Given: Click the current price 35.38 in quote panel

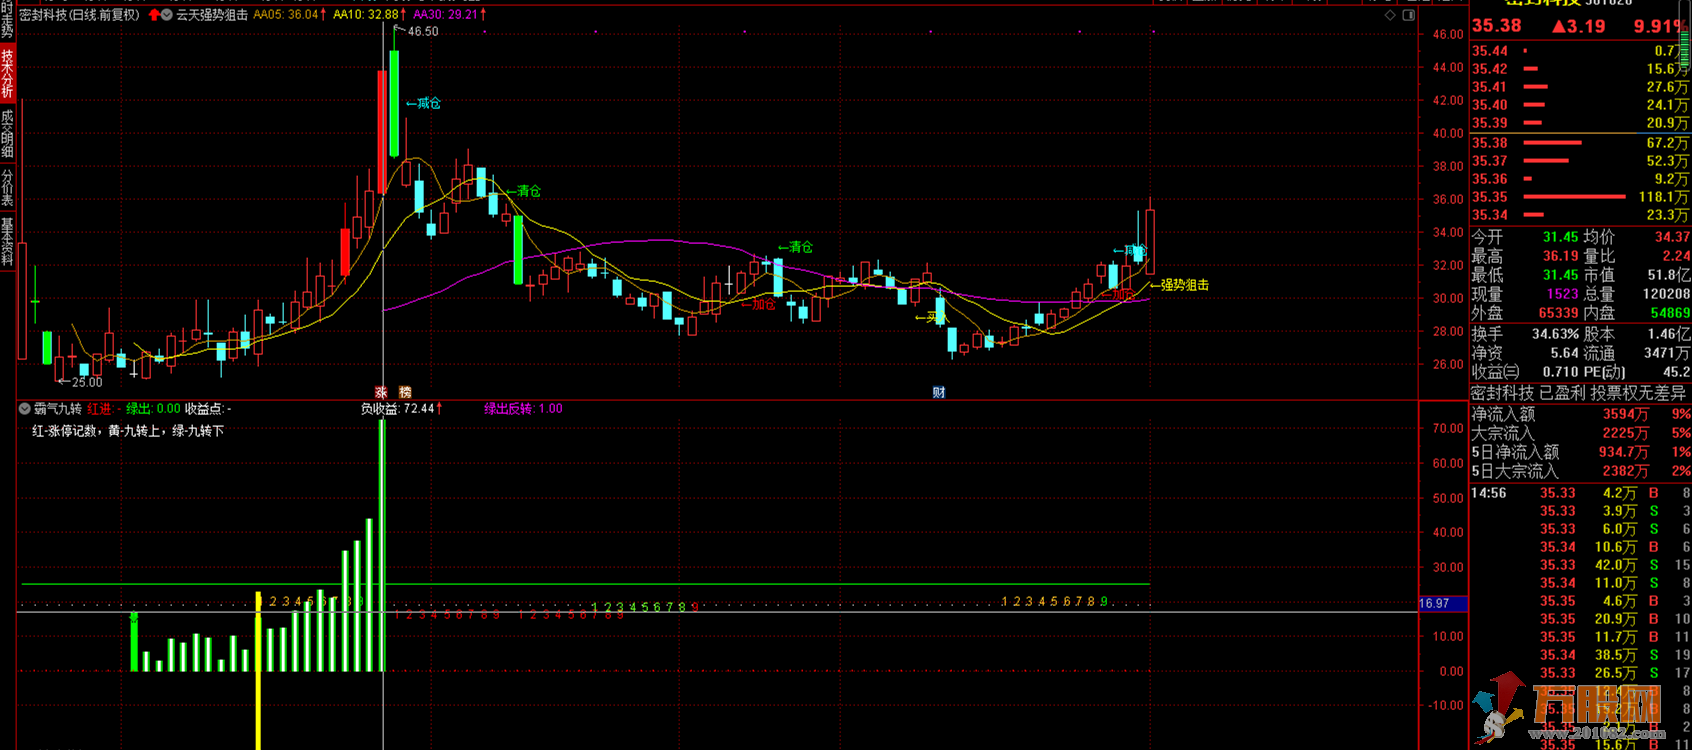Looking at the screenshot, I should (x=1497, y=26).
